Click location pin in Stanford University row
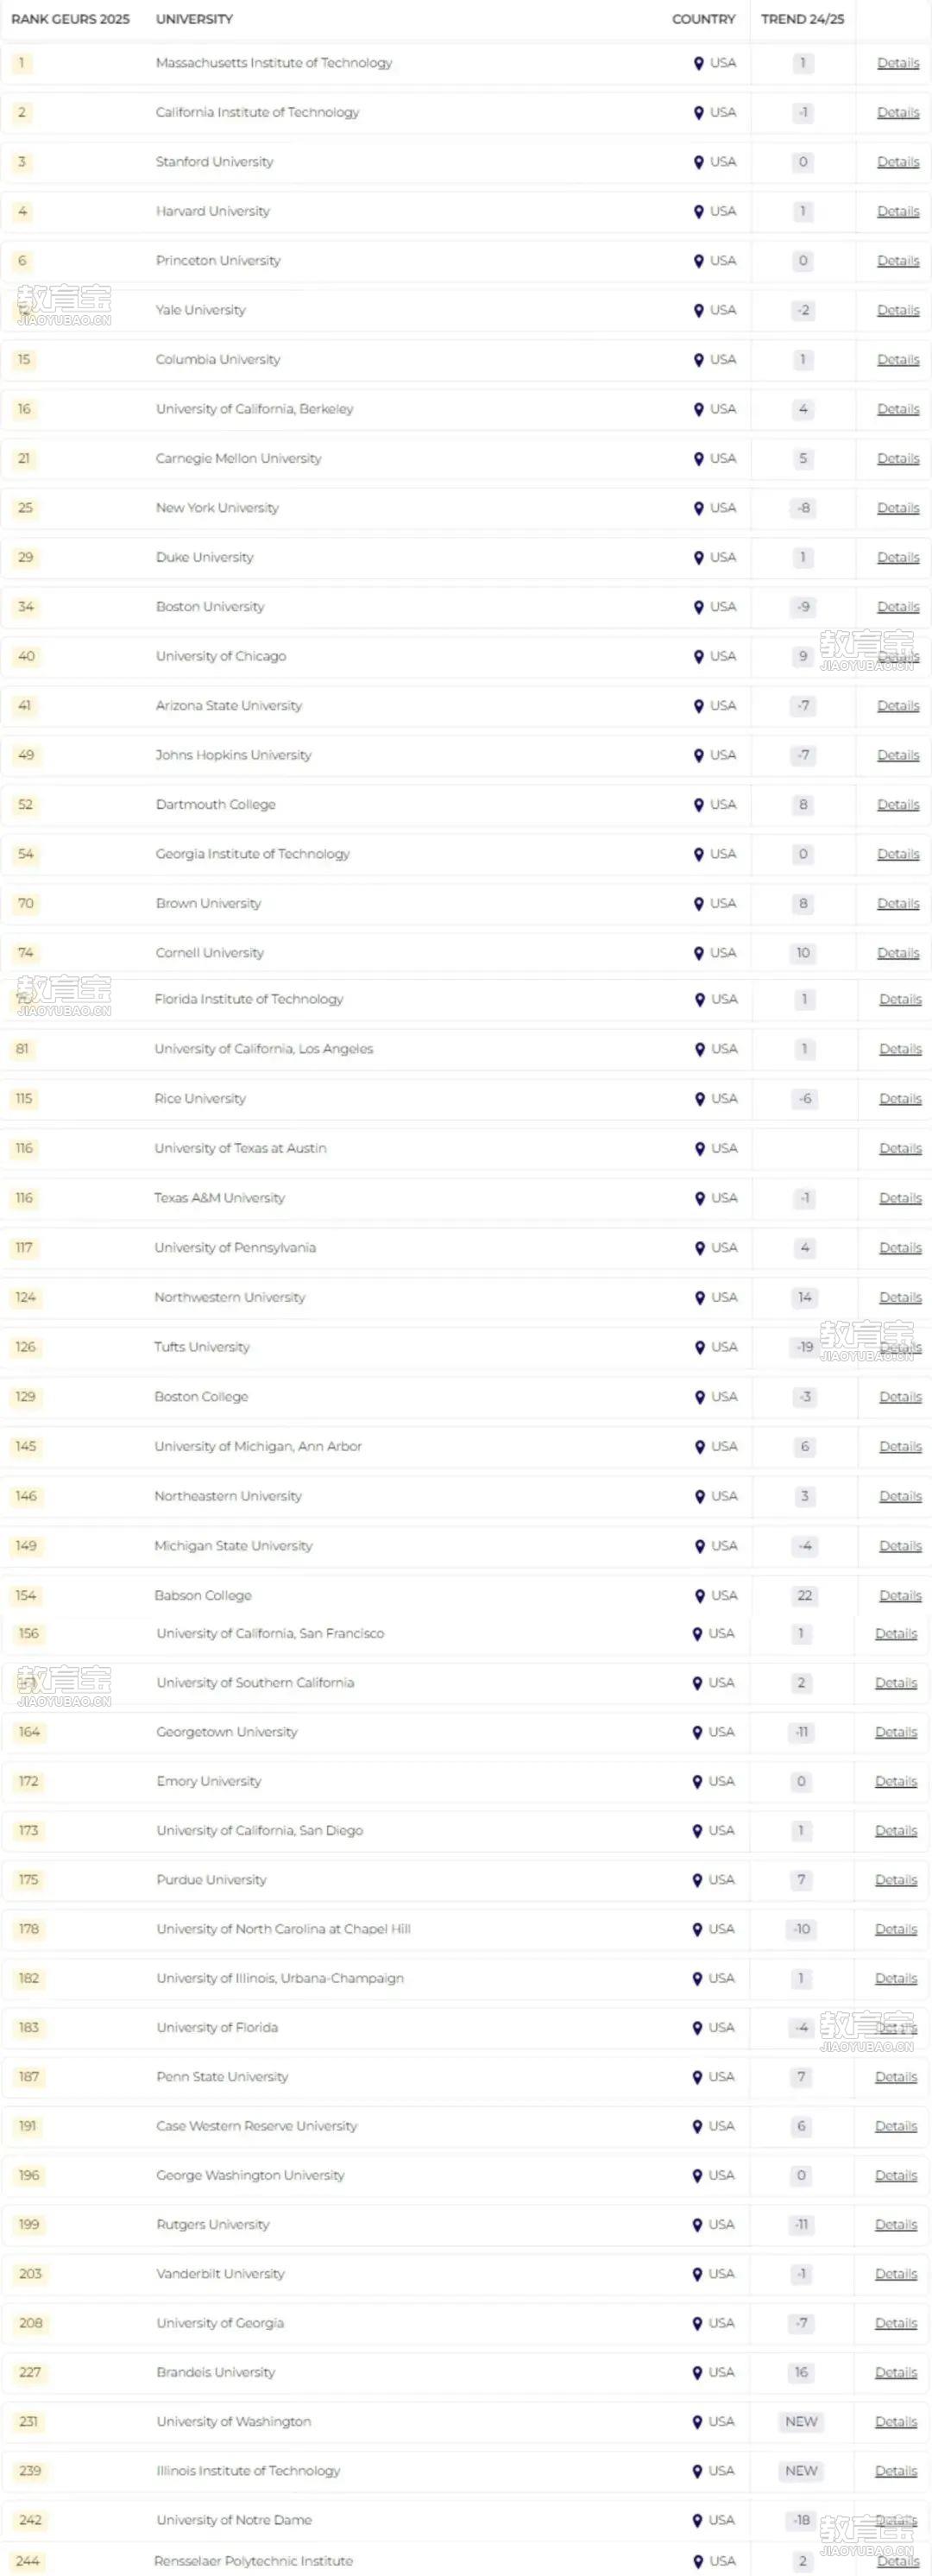 click(x=699, y=162)
